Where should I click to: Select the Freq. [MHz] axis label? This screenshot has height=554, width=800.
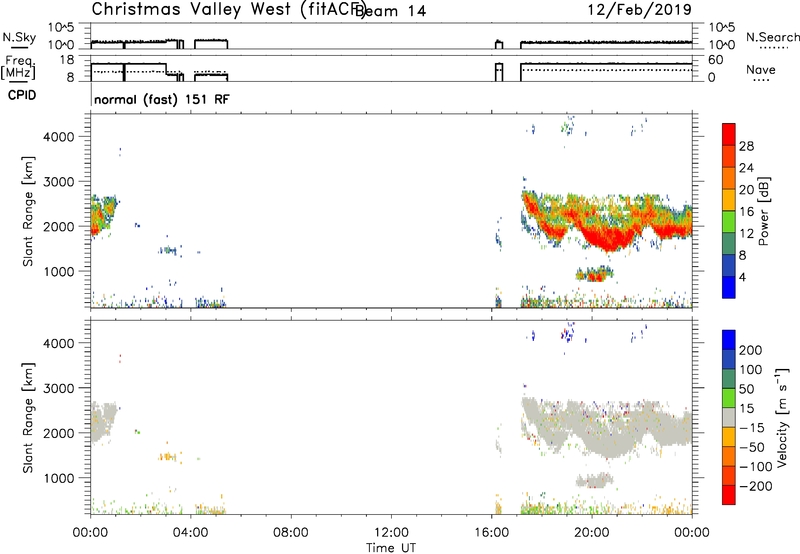[18, 68]
